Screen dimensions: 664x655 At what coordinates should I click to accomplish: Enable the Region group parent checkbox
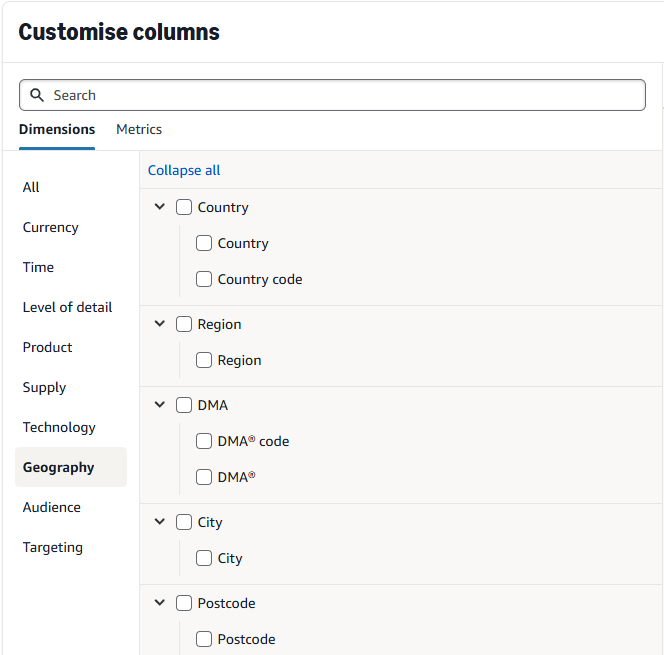point(184,324)
